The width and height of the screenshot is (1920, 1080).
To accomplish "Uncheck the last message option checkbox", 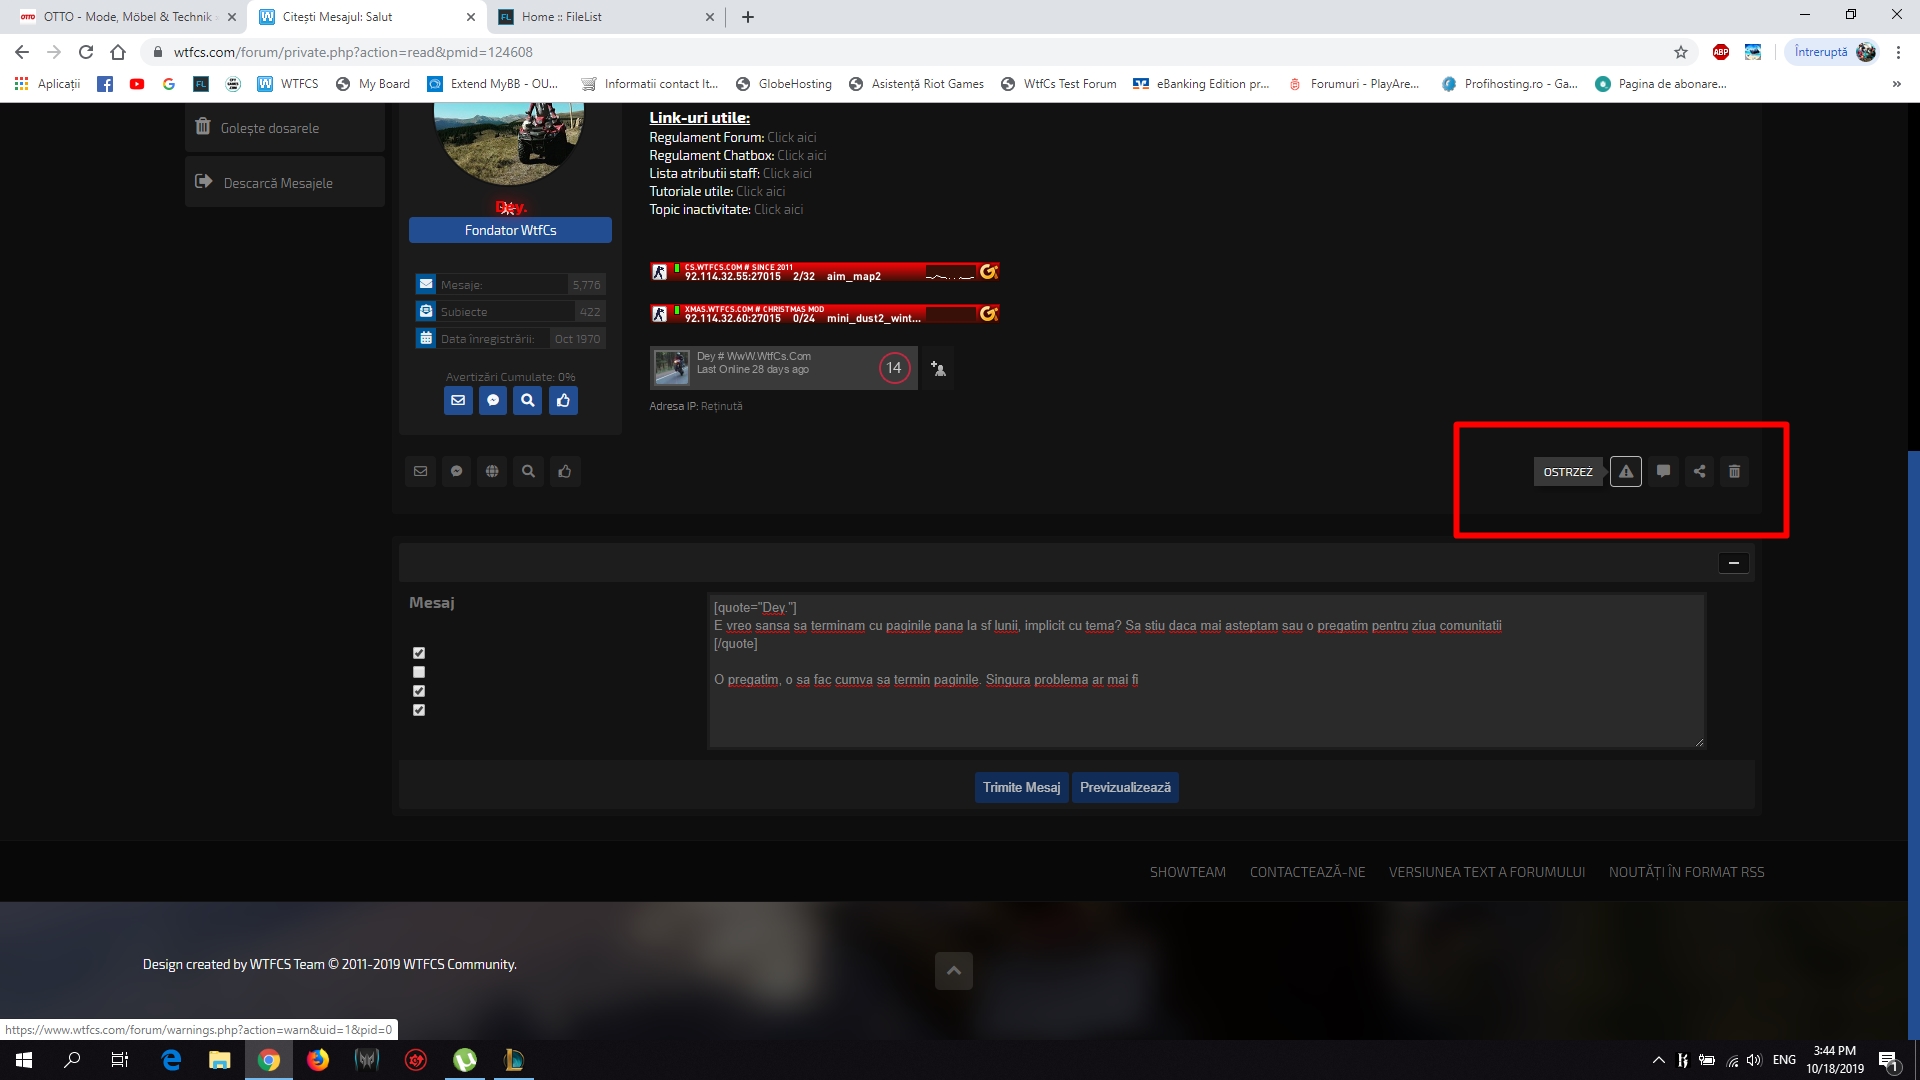I will 419,710.
